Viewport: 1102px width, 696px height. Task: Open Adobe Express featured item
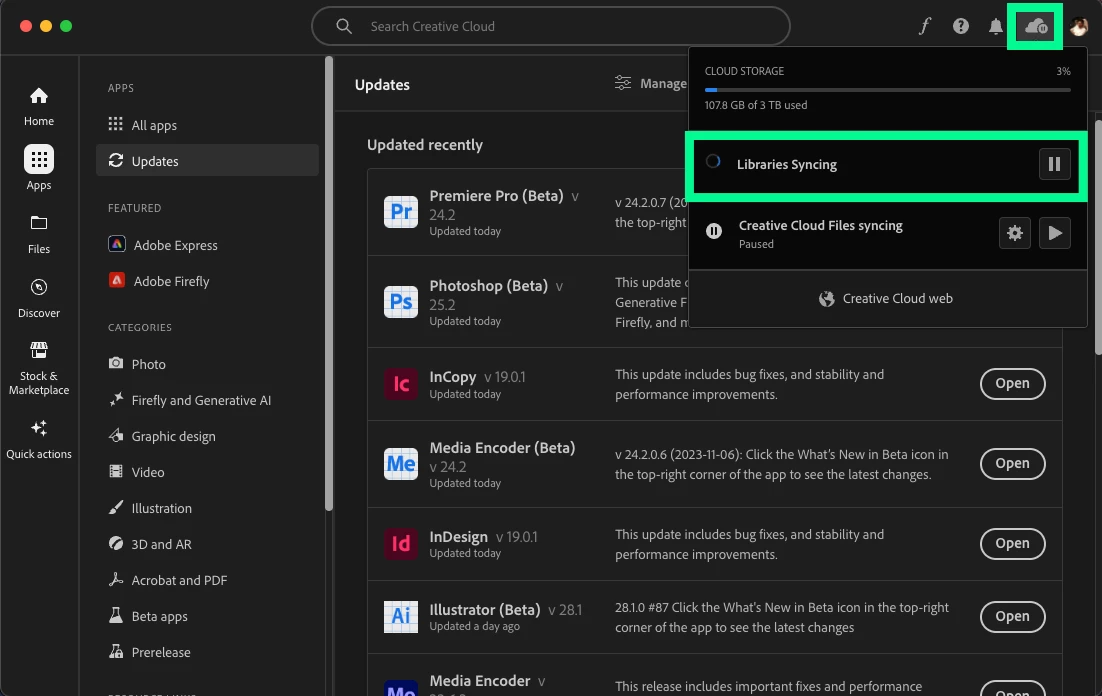tap(207, 245)
